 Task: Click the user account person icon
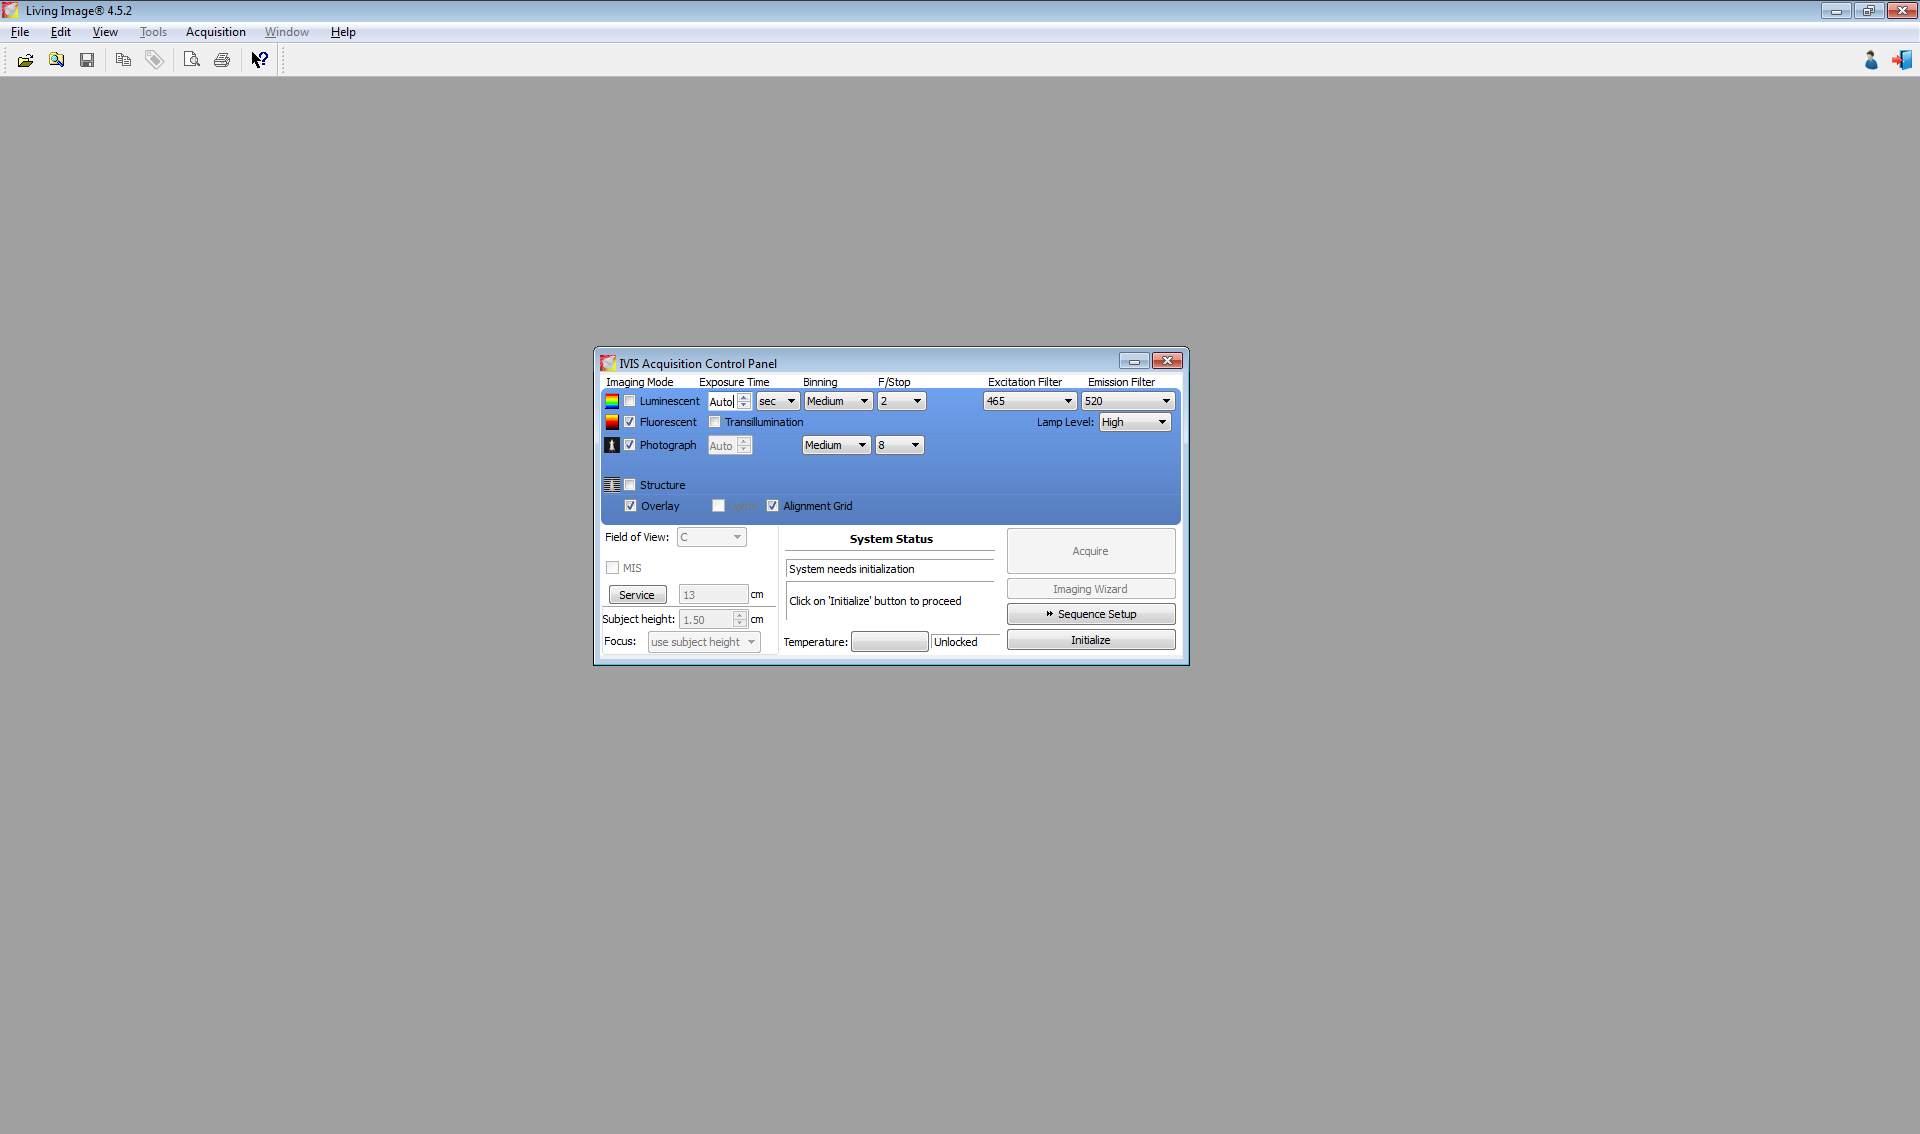1871,60
